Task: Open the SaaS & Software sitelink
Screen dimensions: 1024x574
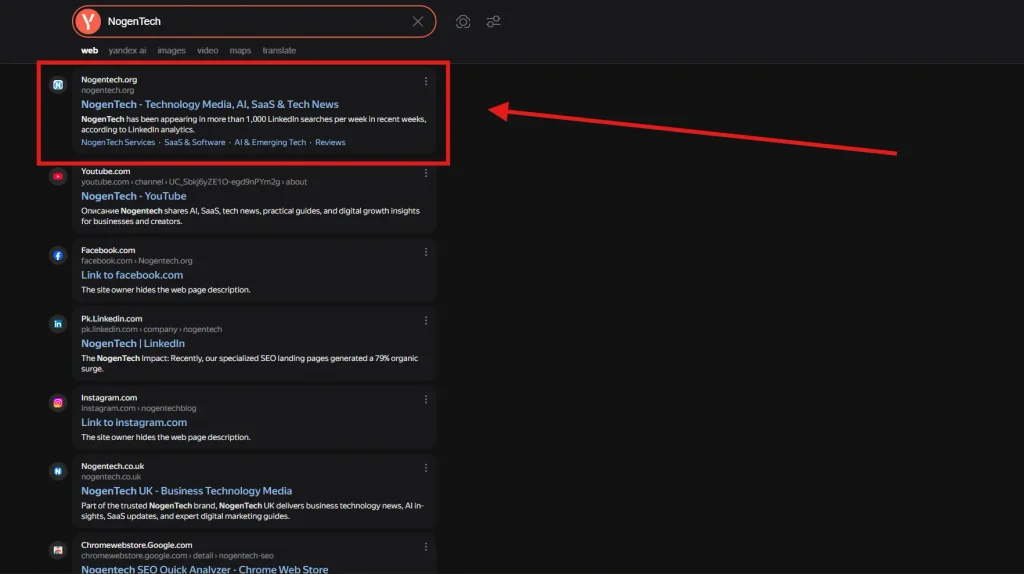Action: (x=195, y=142)
